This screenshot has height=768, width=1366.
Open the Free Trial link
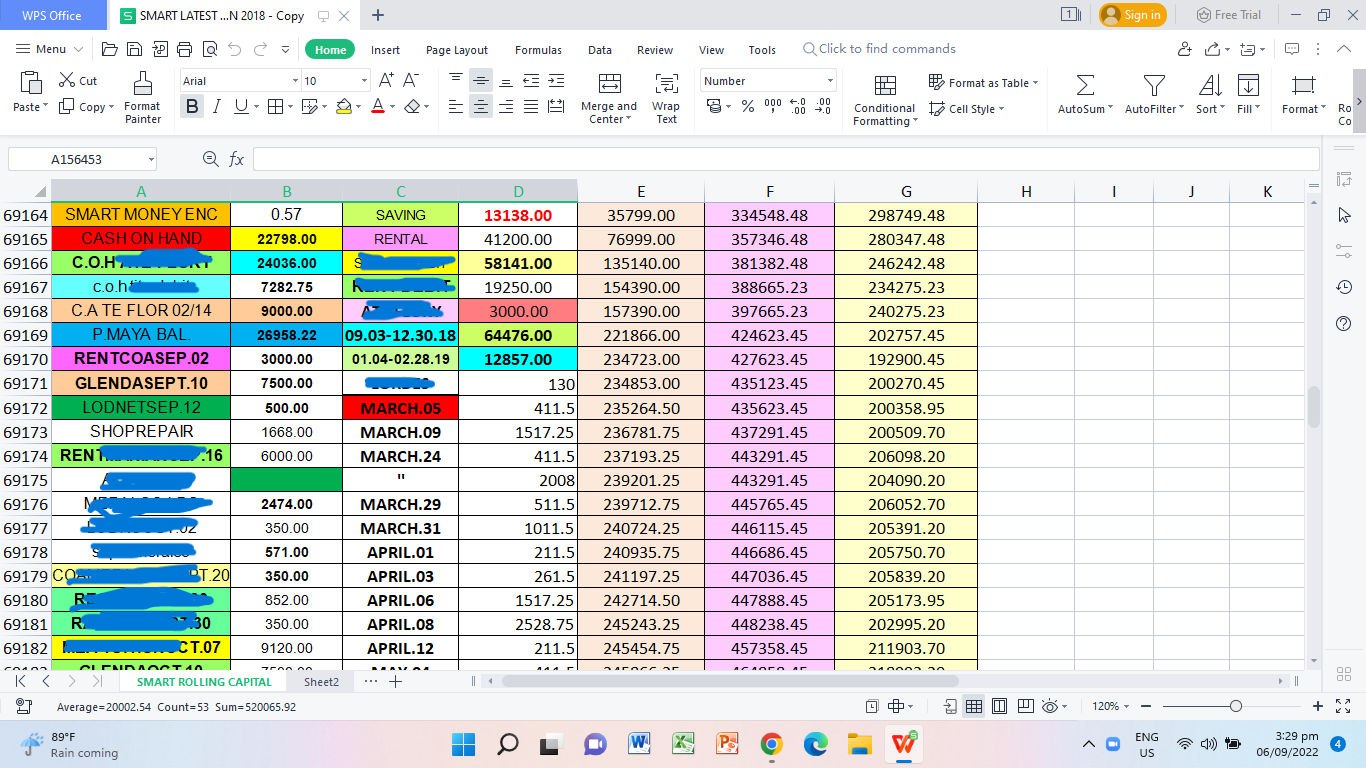[x=1228, y=15]
